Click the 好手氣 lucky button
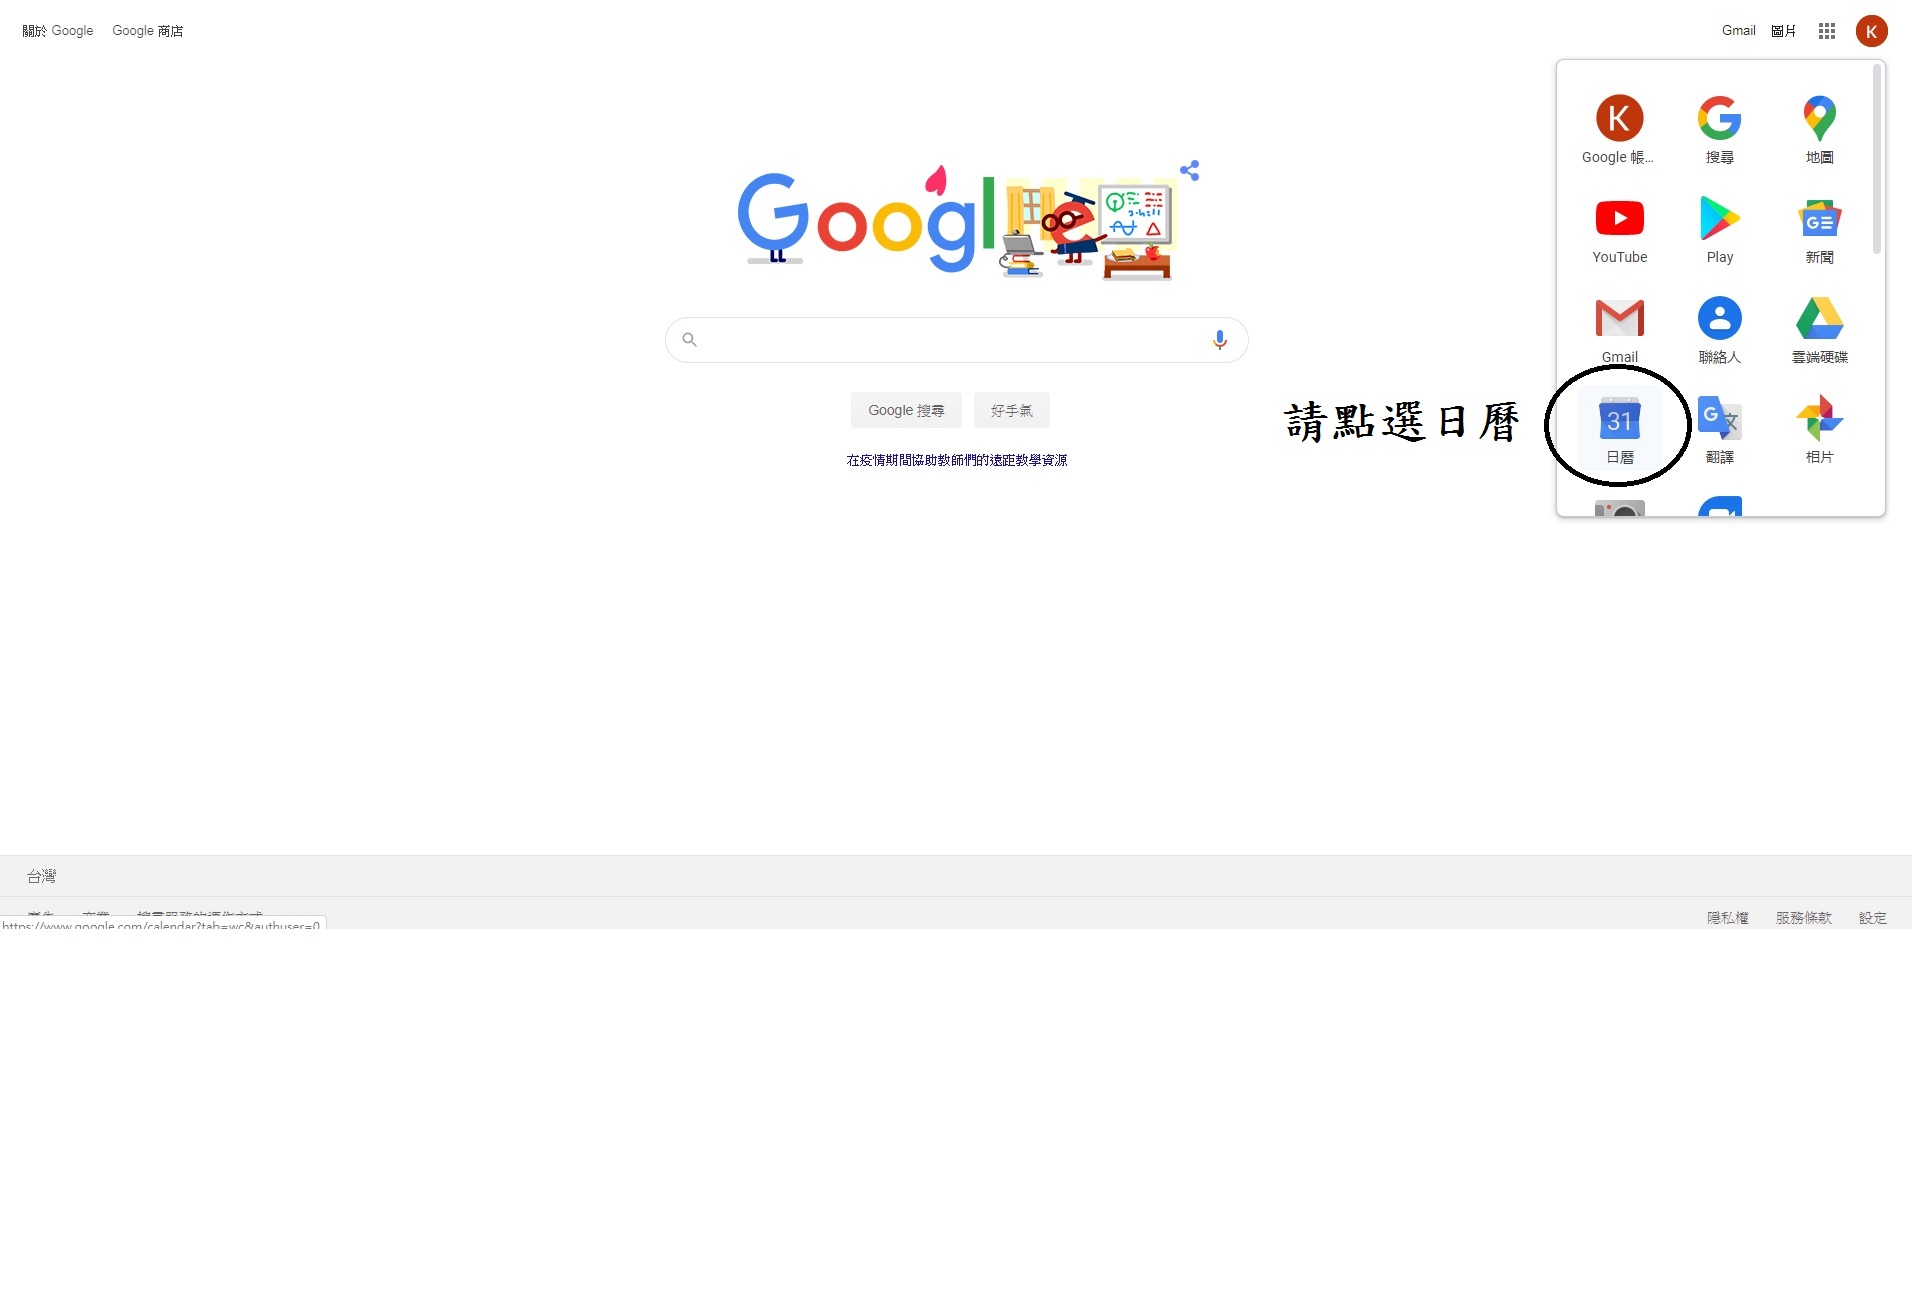This screenshot has height=1312, width=1912. coord(1011,410)
